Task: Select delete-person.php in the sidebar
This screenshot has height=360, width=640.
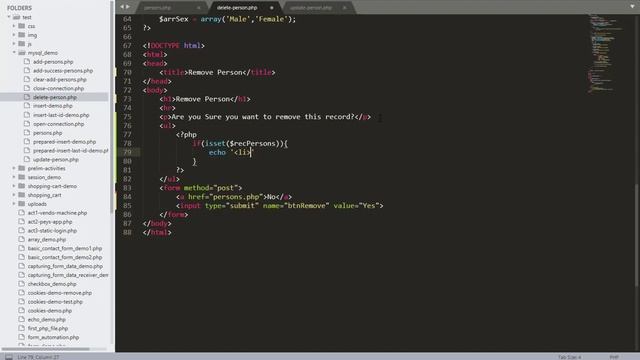Action: (x=55, y=97)
